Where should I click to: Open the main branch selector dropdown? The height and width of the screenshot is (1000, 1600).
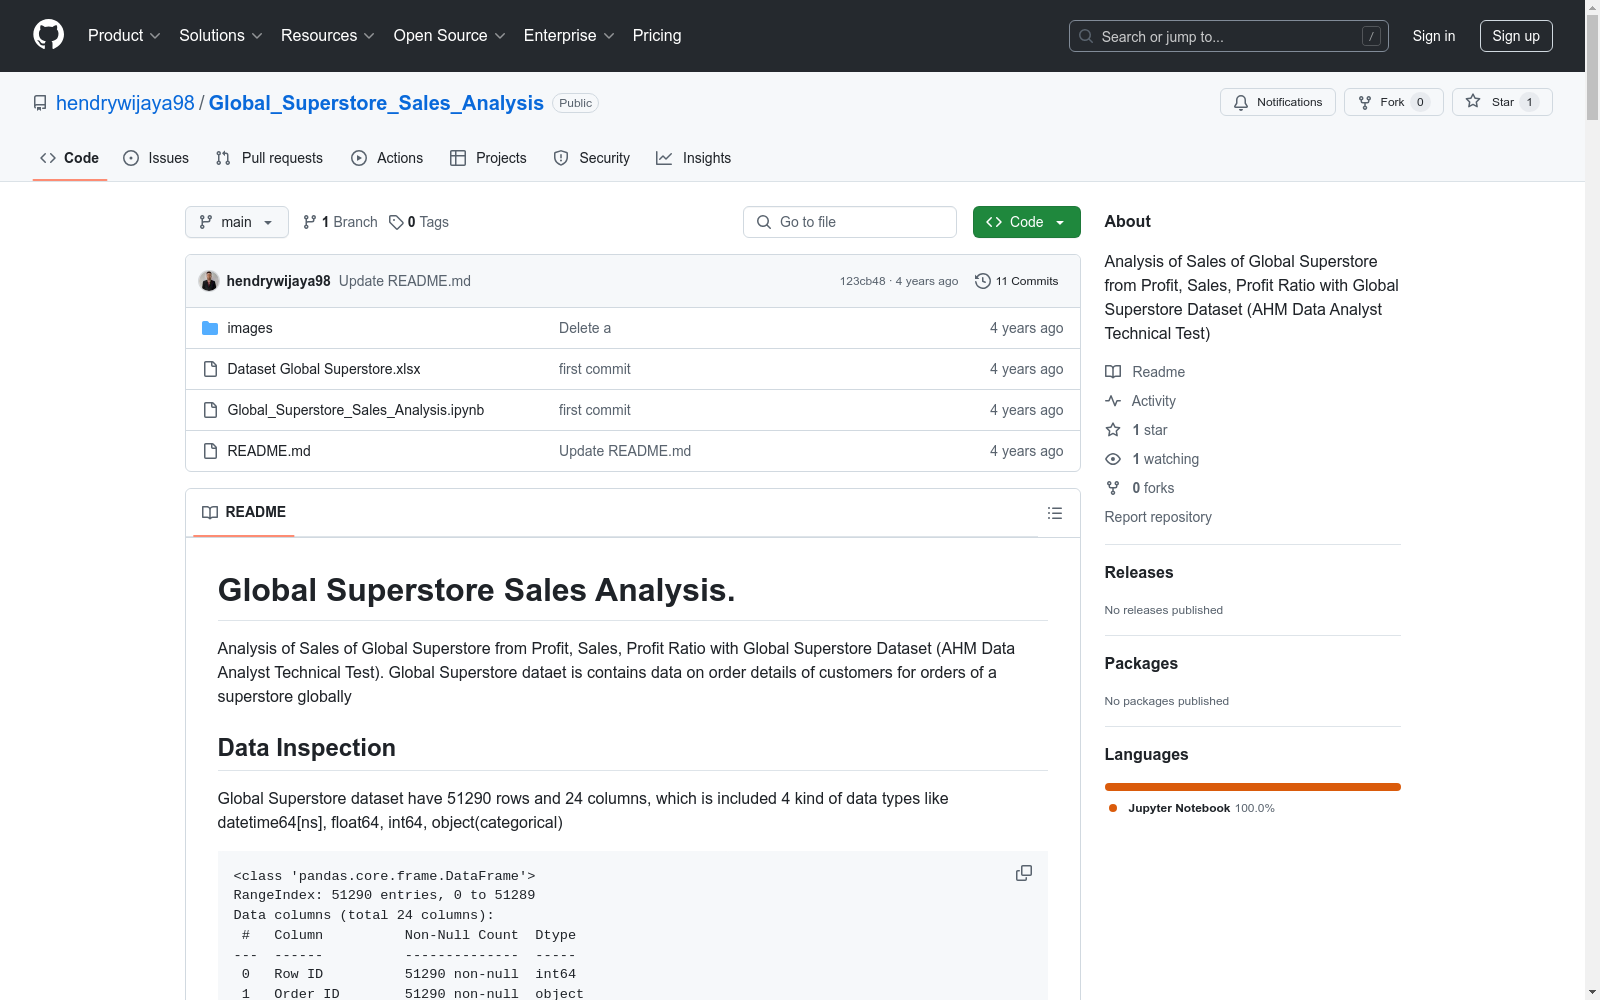pyautogui.click(x=237, y=222)
